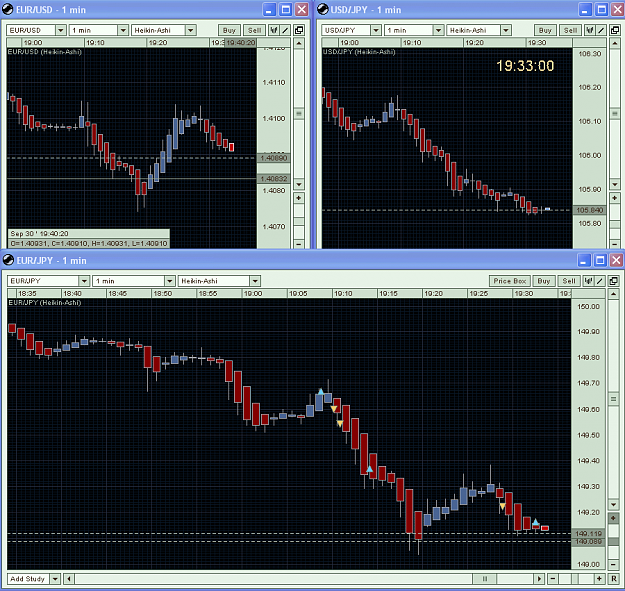Click Sell in the EUR/USD window

point(254,30)
